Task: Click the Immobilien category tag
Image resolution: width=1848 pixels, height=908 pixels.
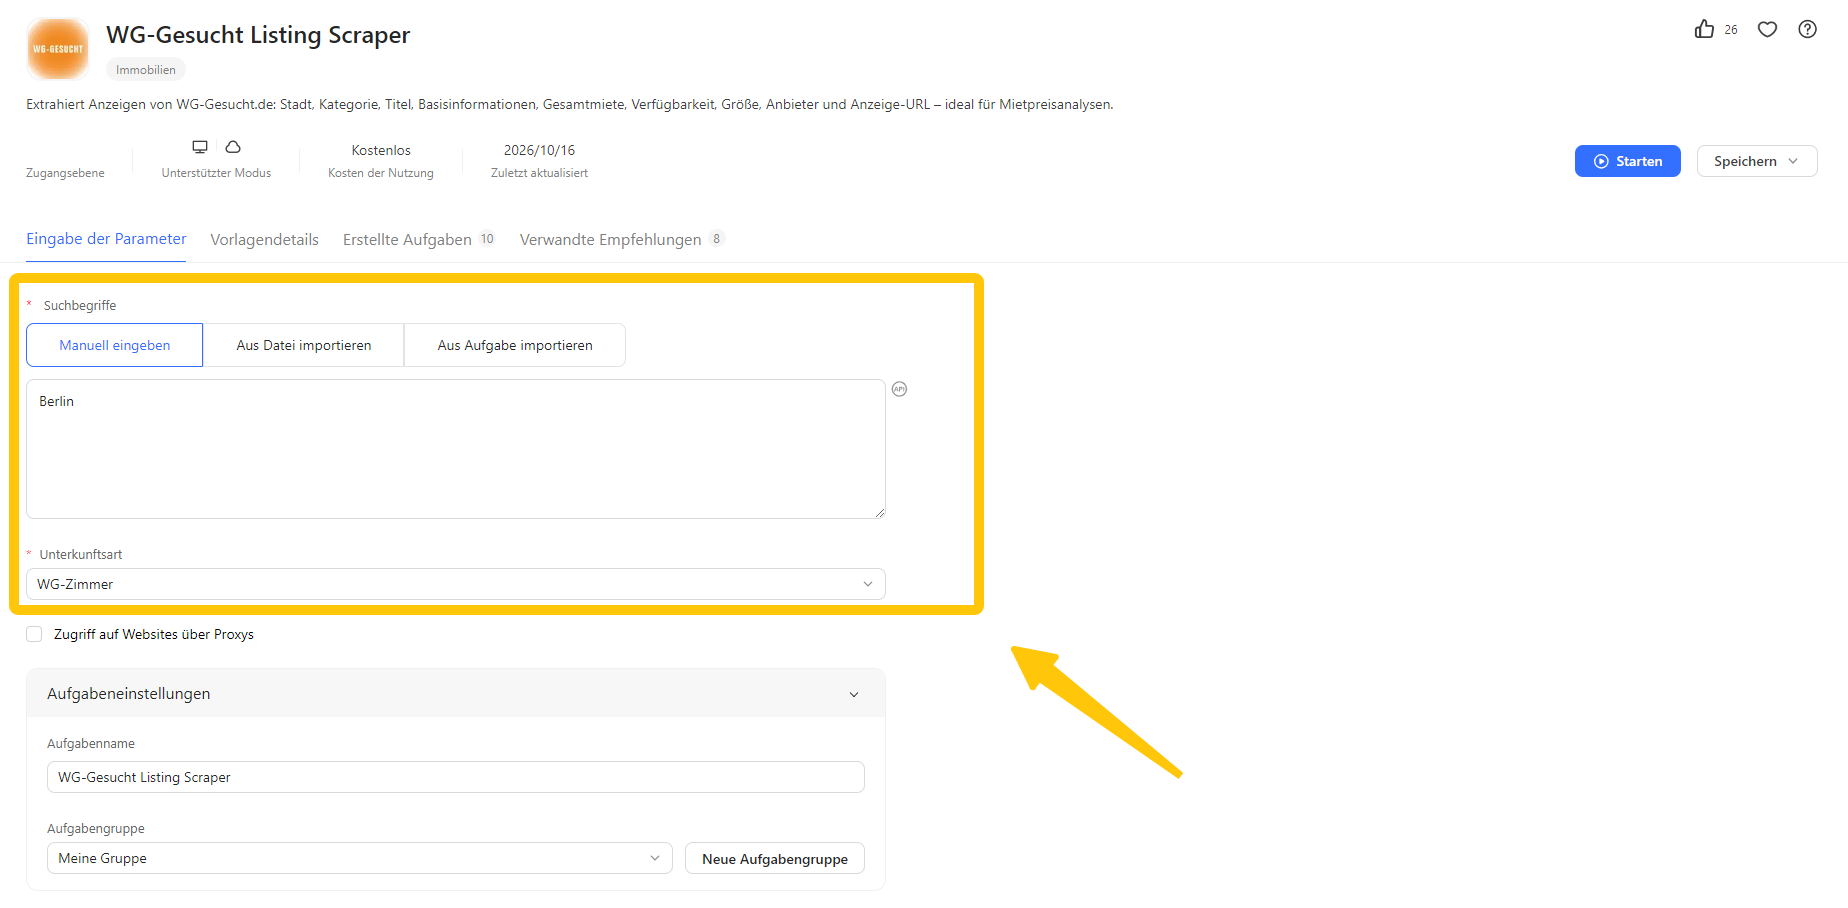Action: pyautogui.click(x=146, y=70)
